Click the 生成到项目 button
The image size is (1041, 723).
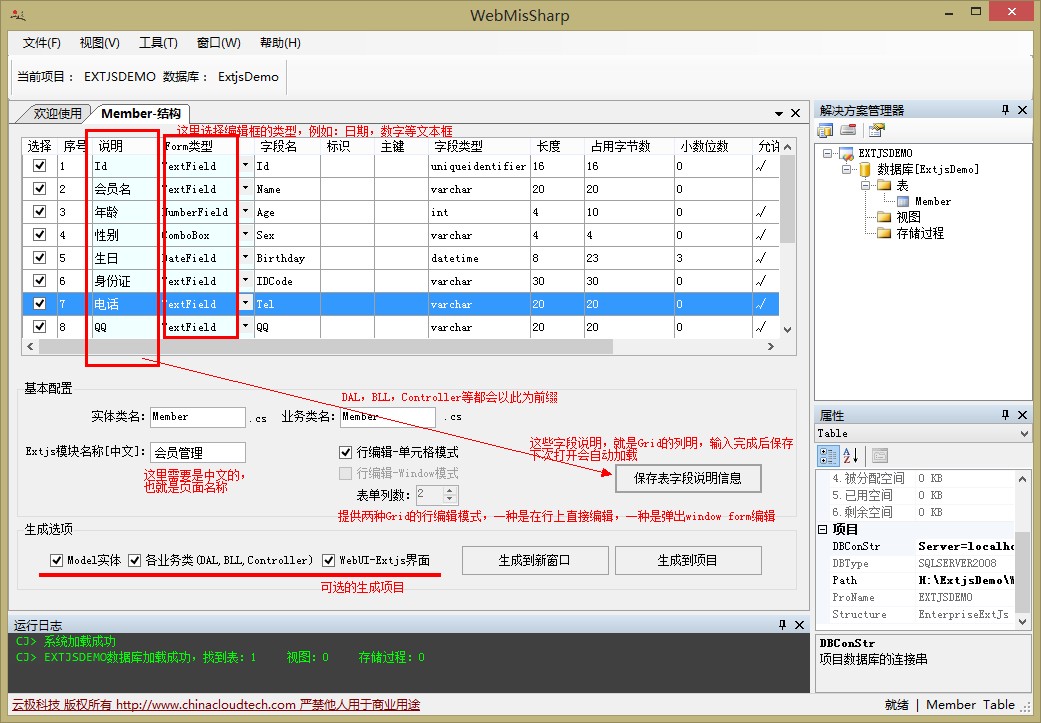687,560
